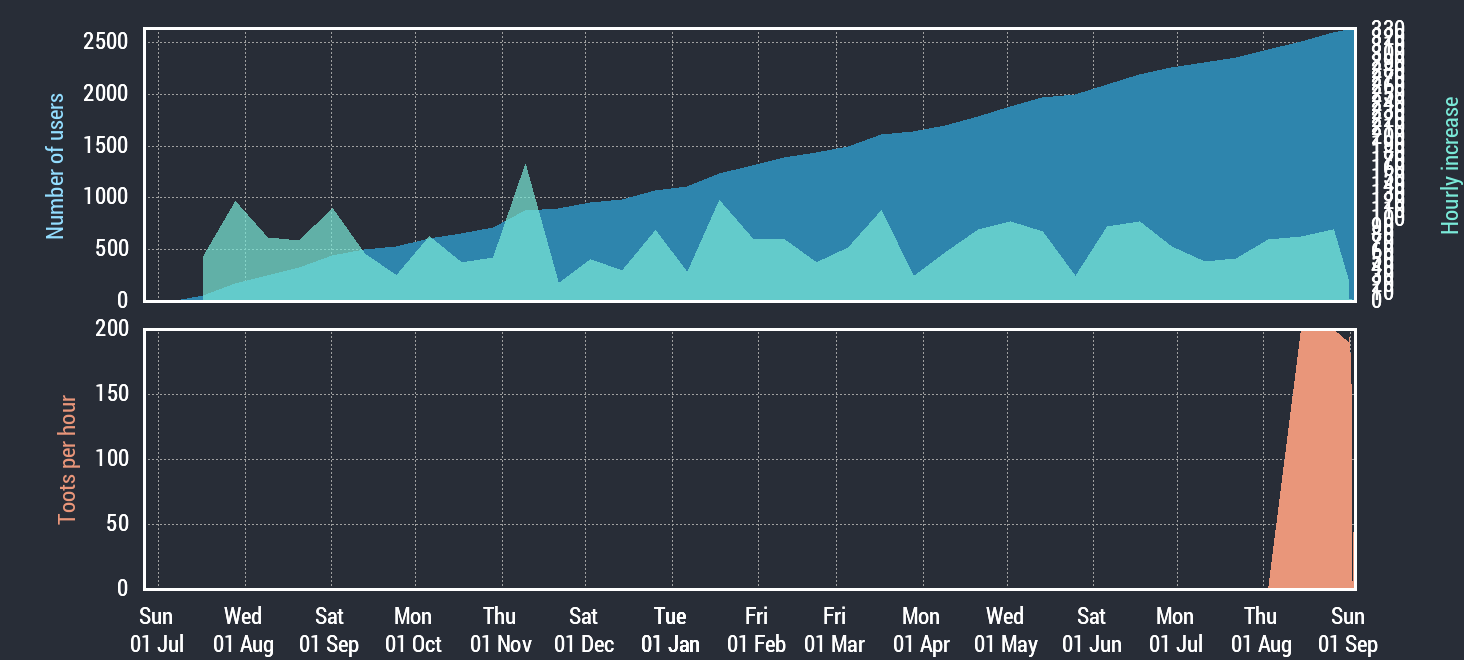1464x660 pixels.
Task: Click the 2500 tick on users axis
Action: click(x=106, y=42)
